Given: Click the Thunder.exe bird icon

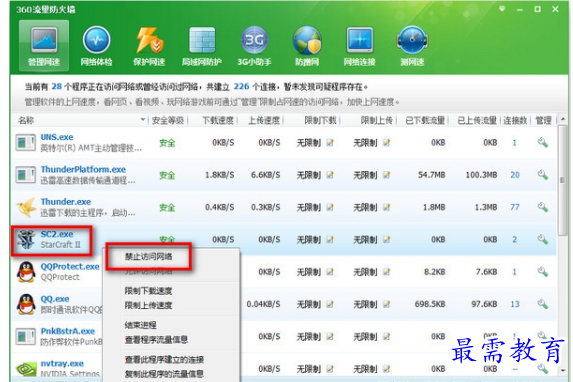Looking at the screenshot, I should tap(26, 207).
